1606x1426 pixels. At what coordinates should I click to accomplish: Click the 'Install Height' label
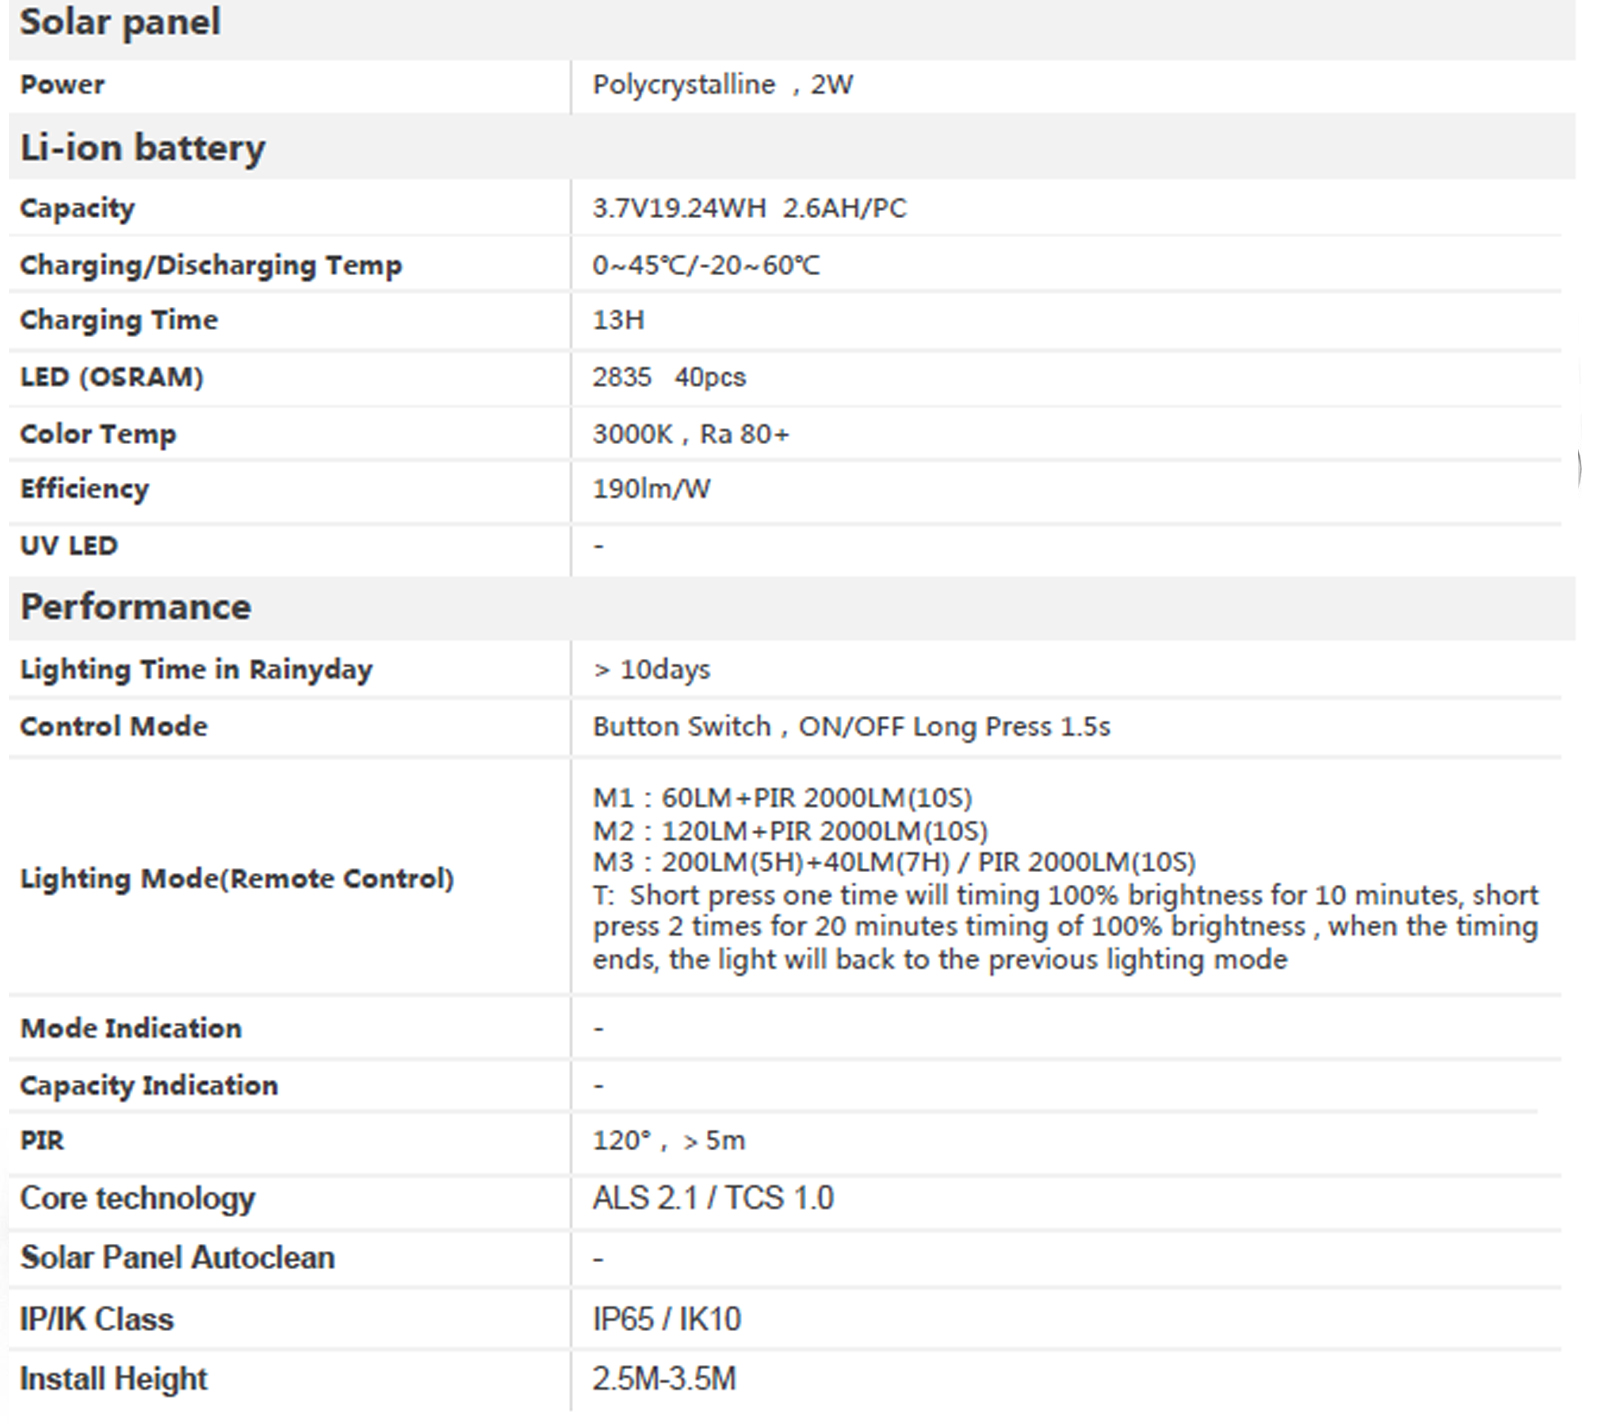114,1380
